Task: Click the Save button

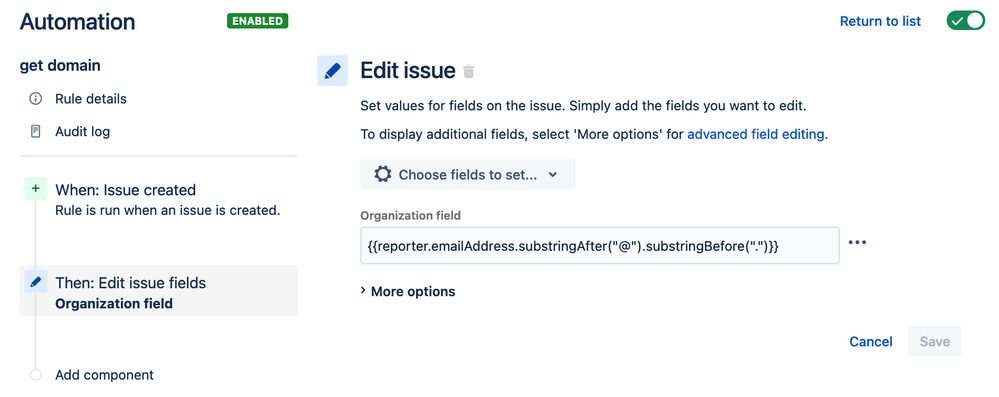Action: (935, 342)
